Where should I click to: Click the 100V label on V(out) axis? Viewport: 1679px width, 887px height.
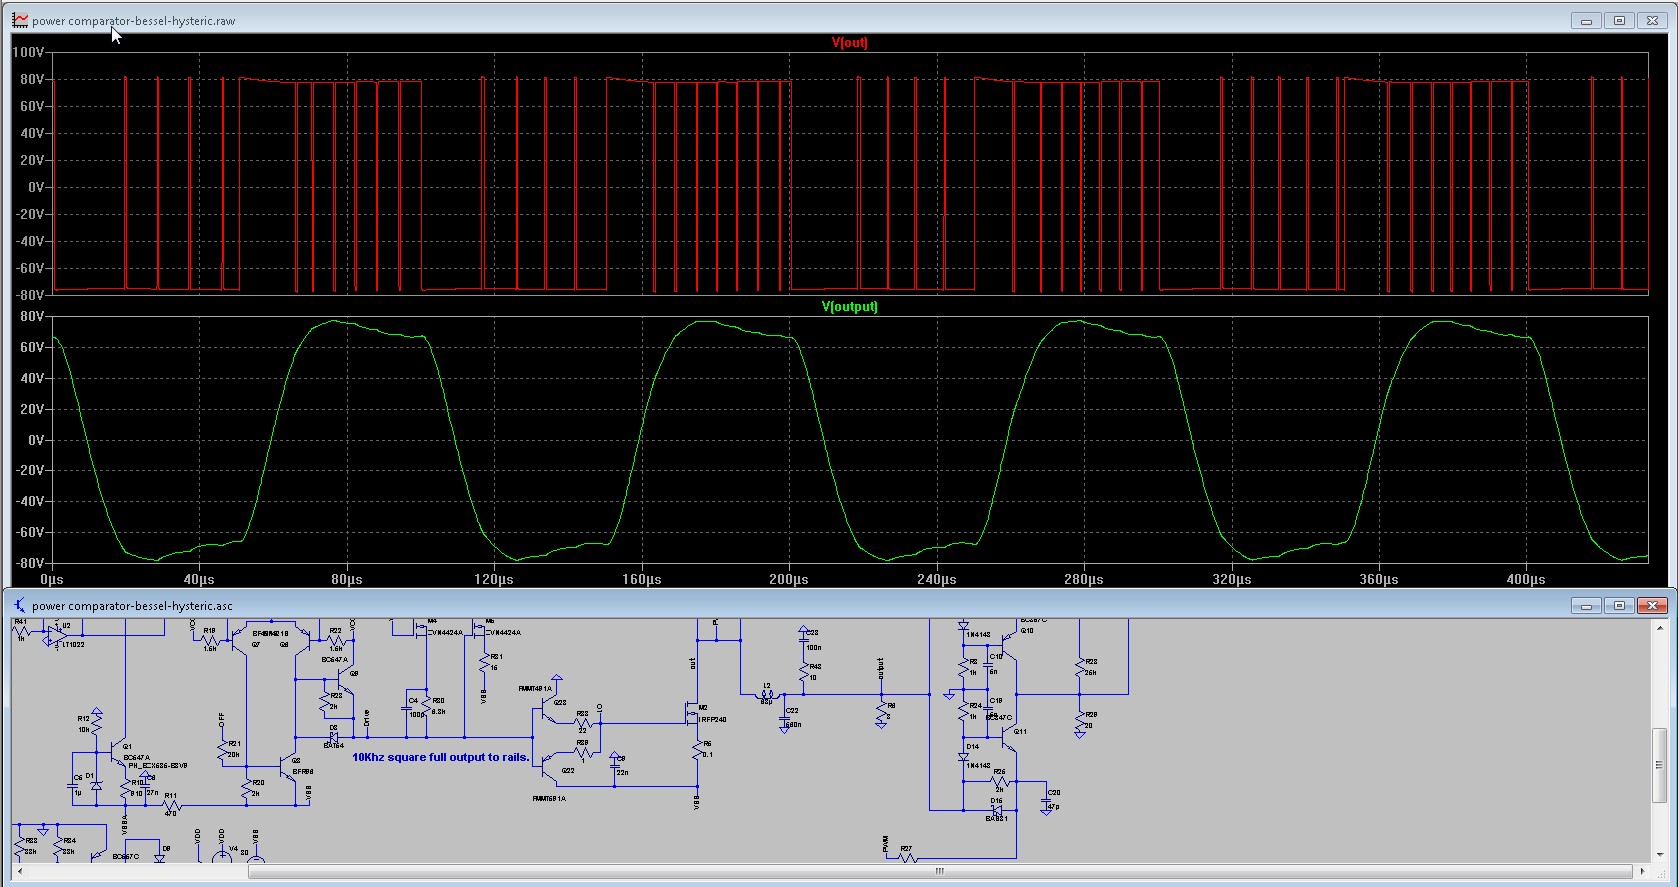pyautogui.click(x=28, y=52)
